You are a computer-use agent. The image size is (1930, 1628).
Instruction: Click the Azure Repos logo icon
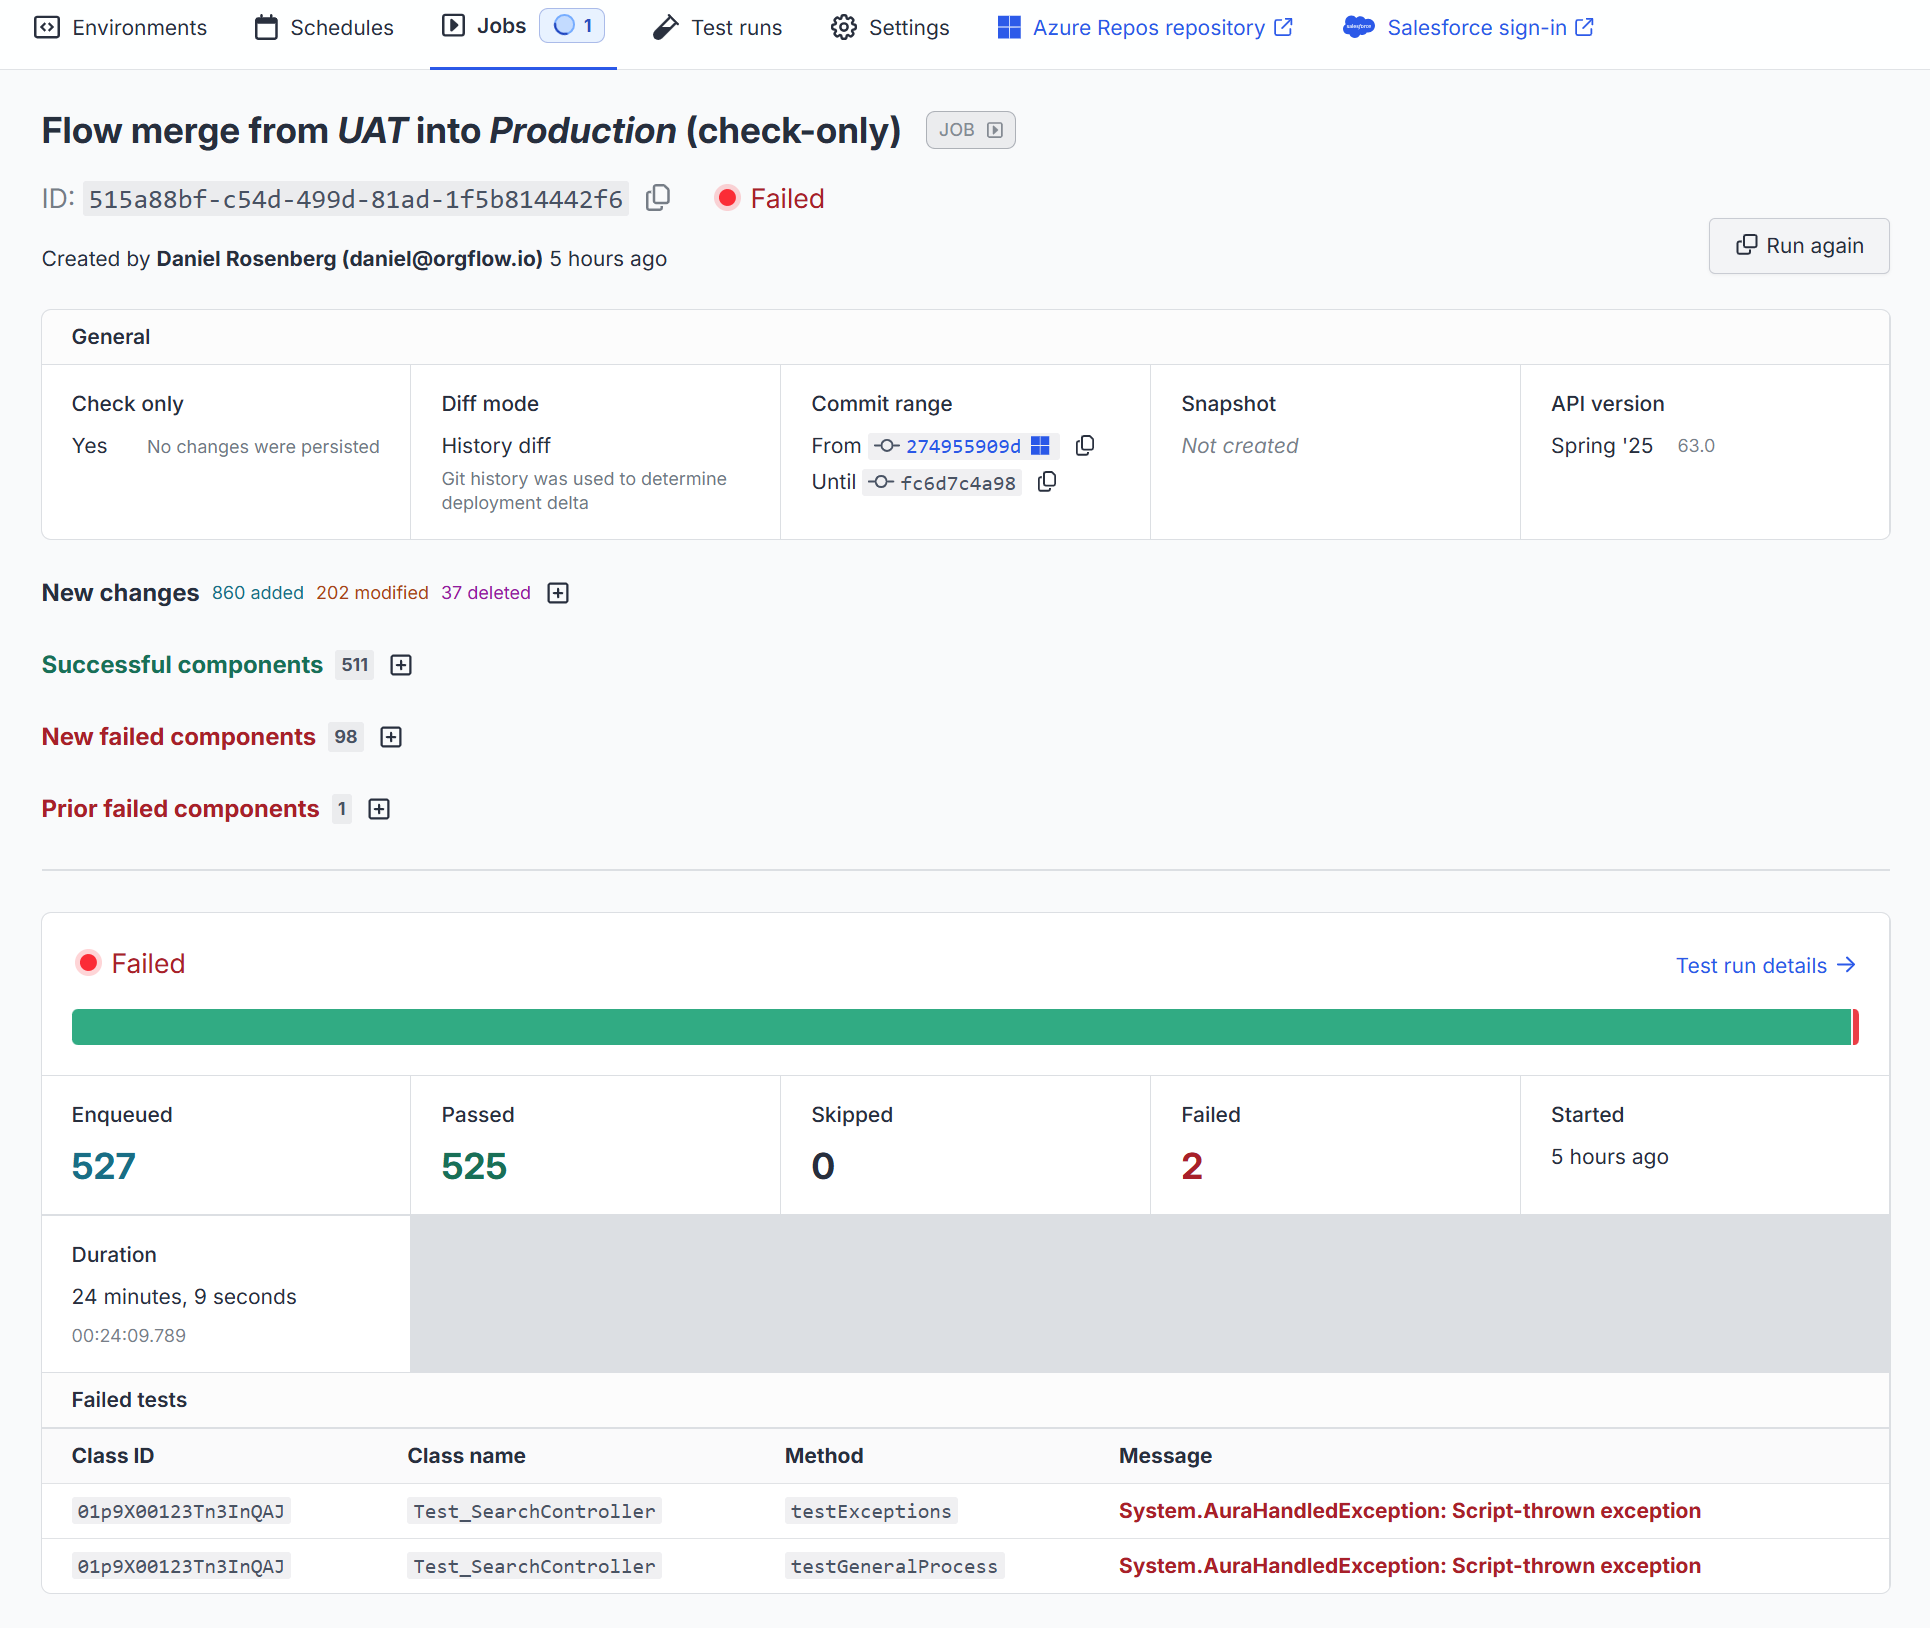(x=1009, y=27)
